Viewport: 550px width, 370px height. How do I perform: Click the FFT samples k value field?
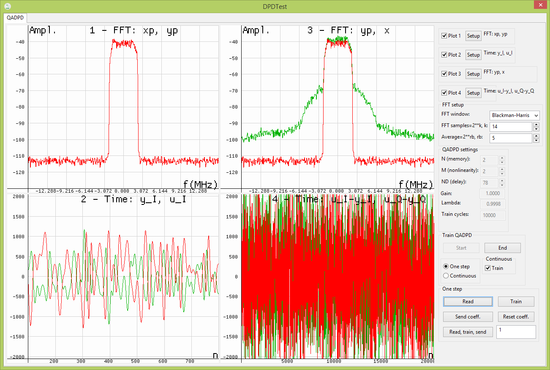pyautogui.click(x=511, y=127)
